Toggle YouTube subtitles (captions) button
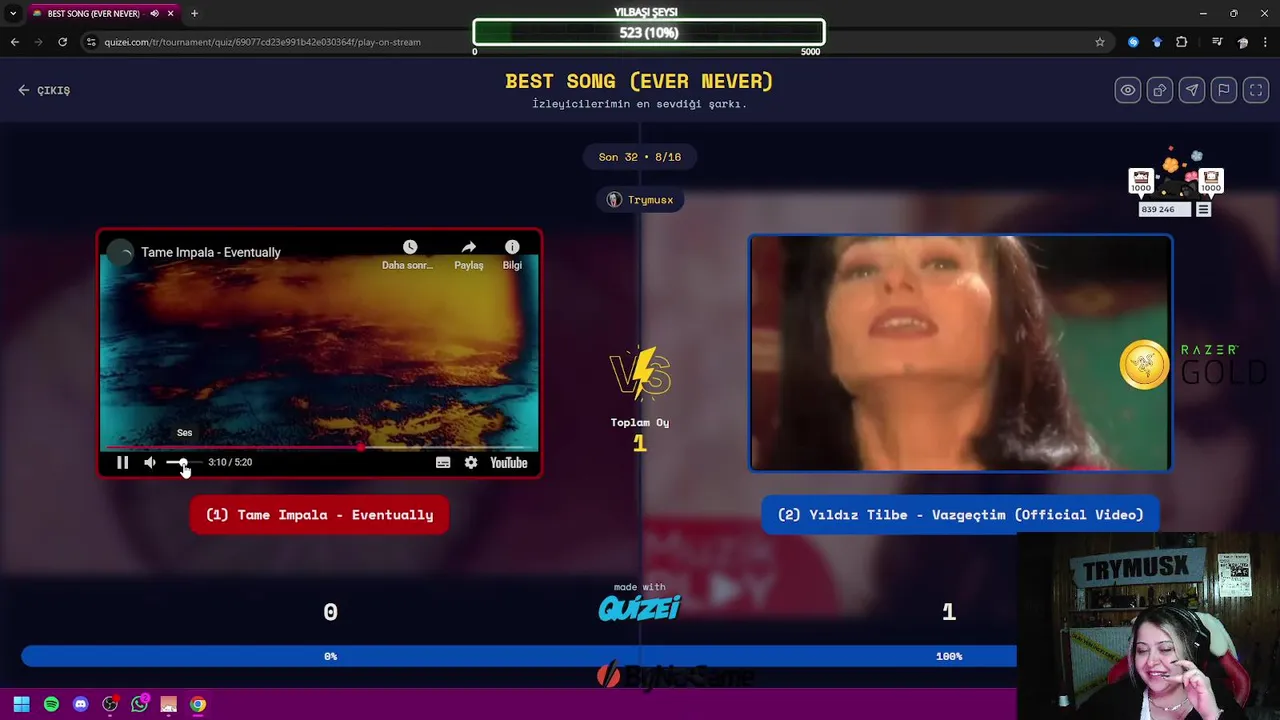 [443, 462]
